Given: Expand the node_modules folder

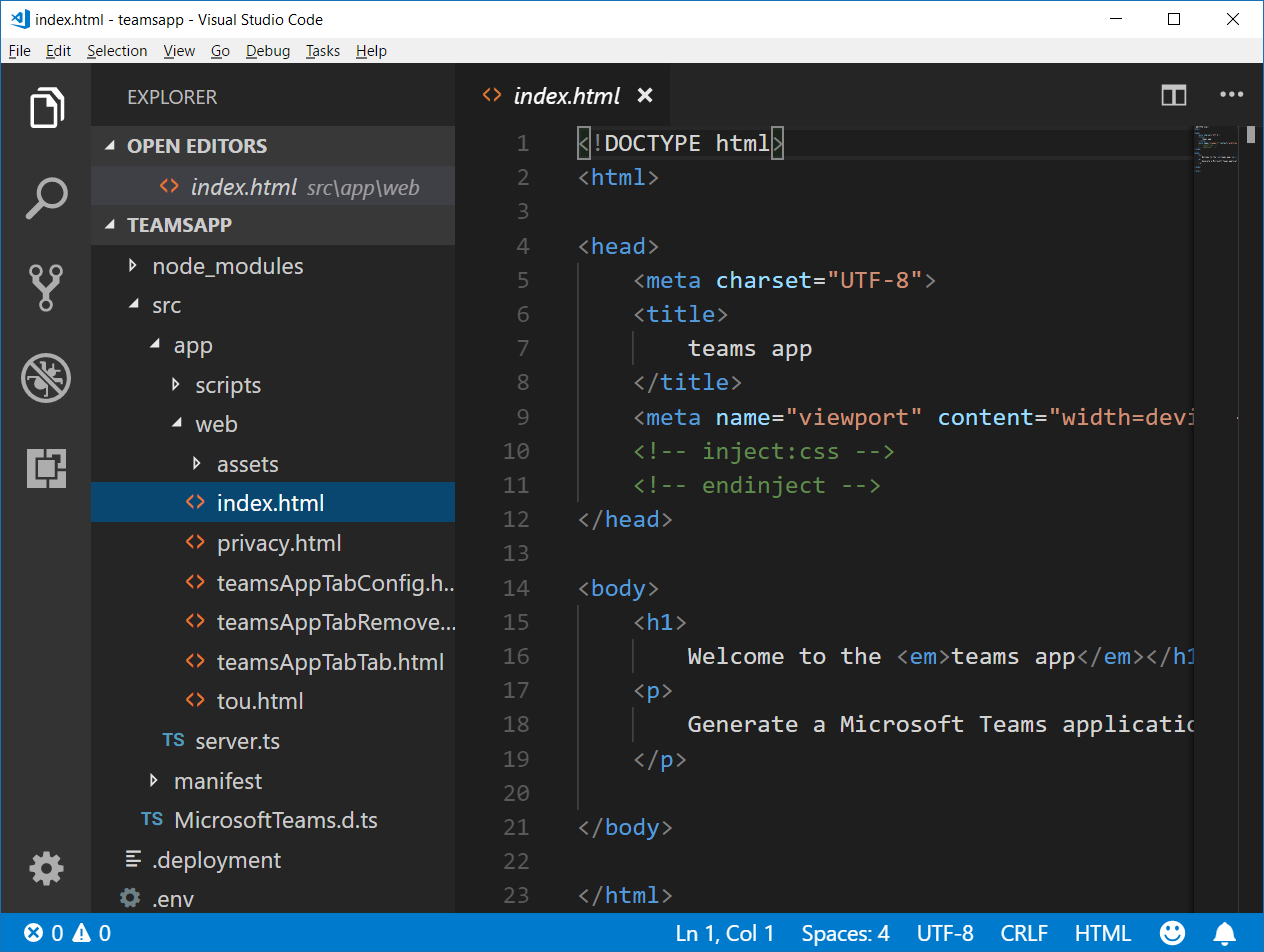Looking at the screenshot, I should click(x=132, y=266).
